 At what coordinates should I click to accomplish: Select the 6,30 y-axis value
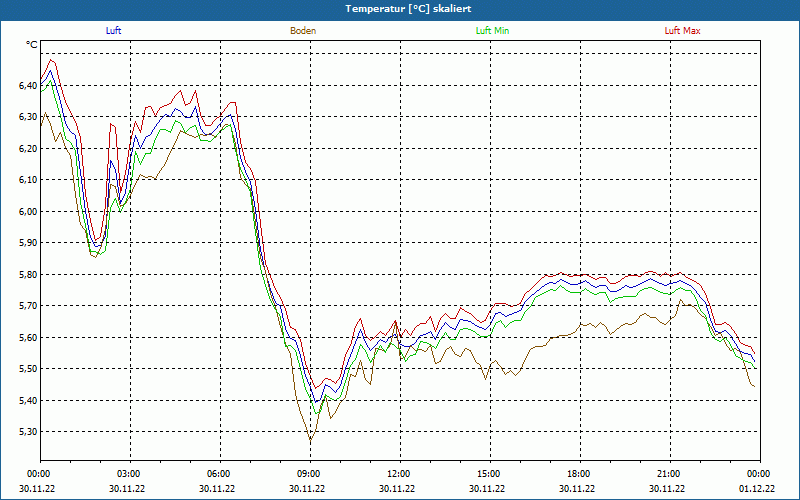pyautogui.click(x=28, y=117)
